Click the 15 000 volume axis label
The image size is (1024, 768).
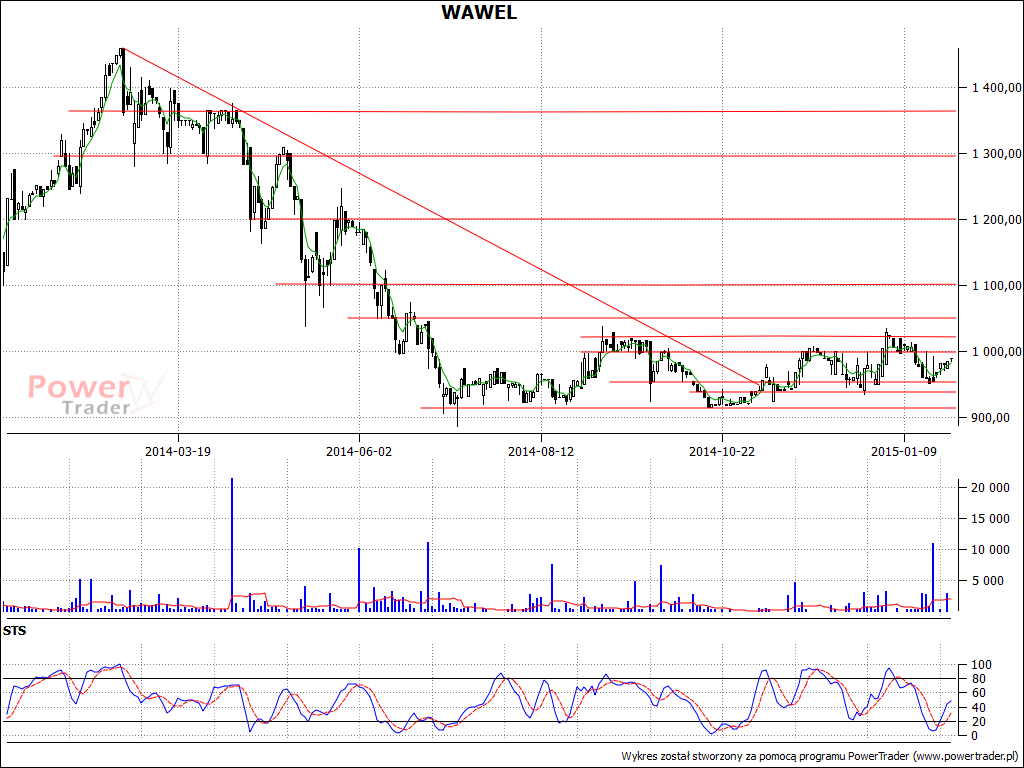pyautogui.click(x=990, y=519)
